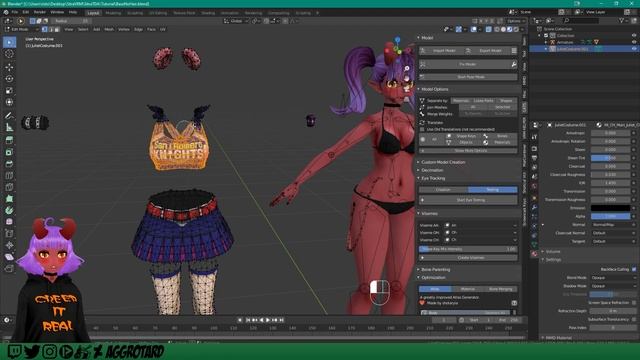Adjust the Alpha value slider
Viewport: 640px width, 360px height.
pos(611,216)
